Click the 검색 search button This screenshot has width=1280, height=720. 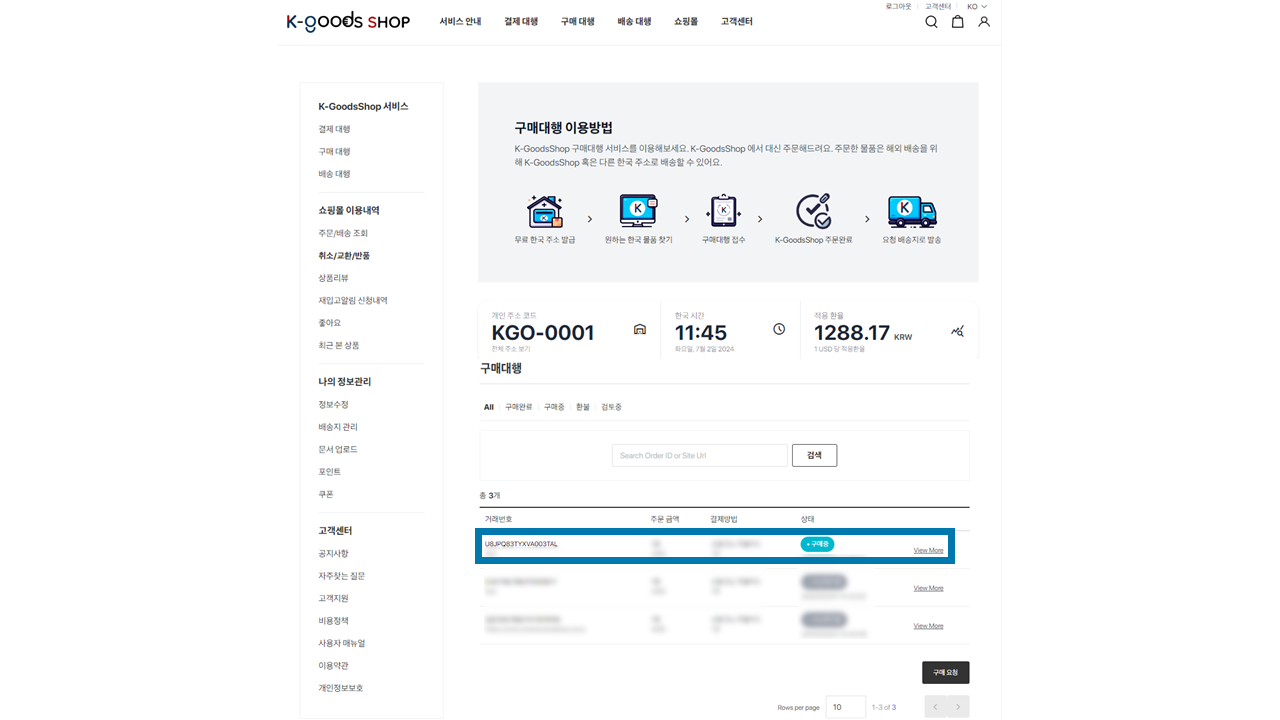(814, 455)
